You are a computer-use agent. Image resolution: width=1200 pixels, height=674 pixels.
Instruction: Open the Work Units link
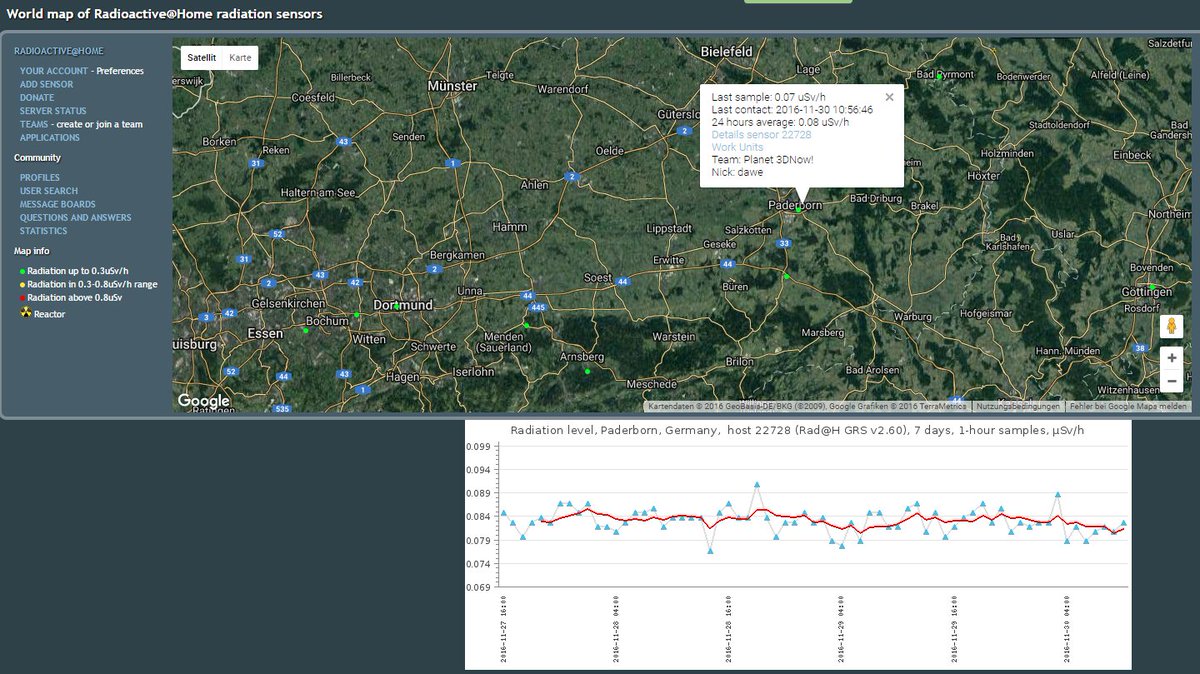(737, 147)
